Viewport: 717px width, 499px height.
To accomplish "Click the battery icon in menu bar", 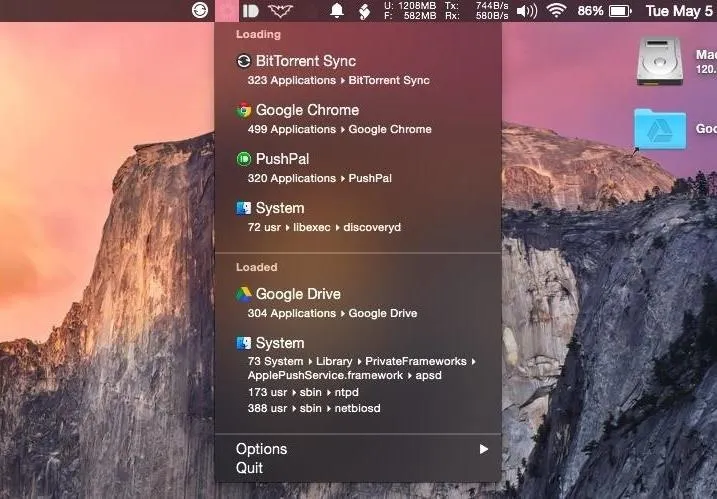I will tap(620, 11).
